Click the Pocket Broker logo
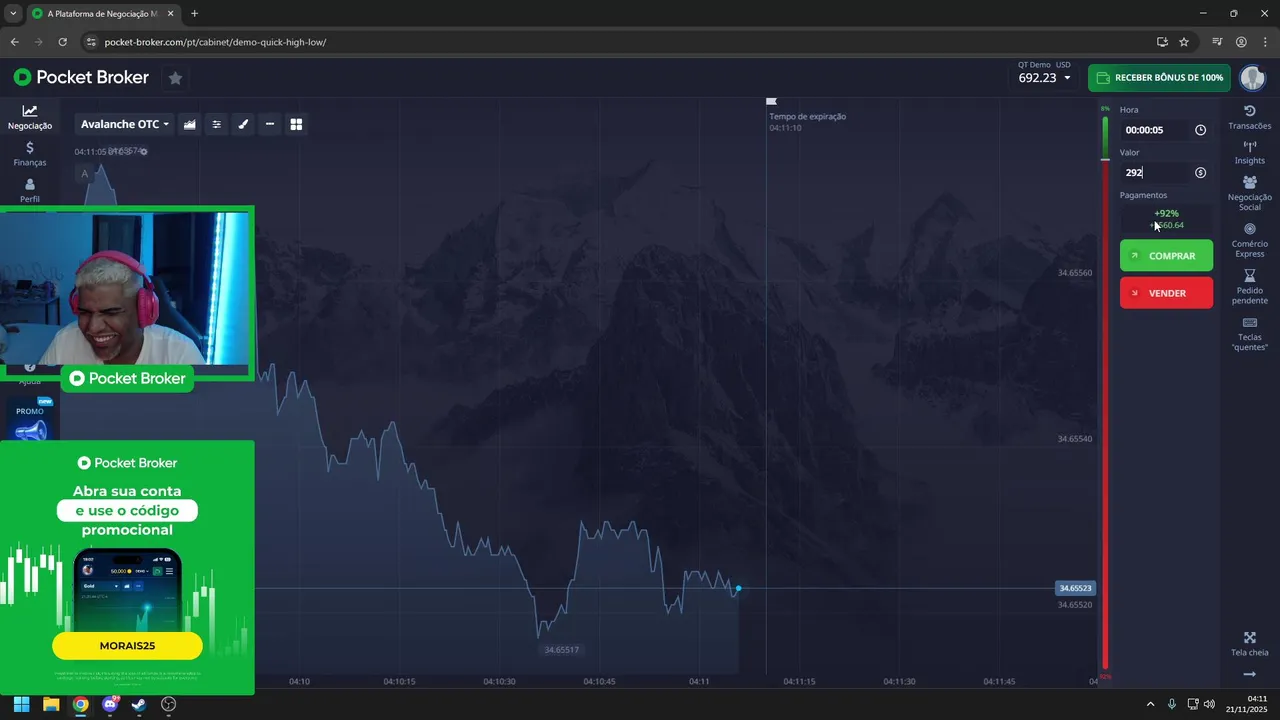Screen dimensions: 1280x720 [81, 77]
